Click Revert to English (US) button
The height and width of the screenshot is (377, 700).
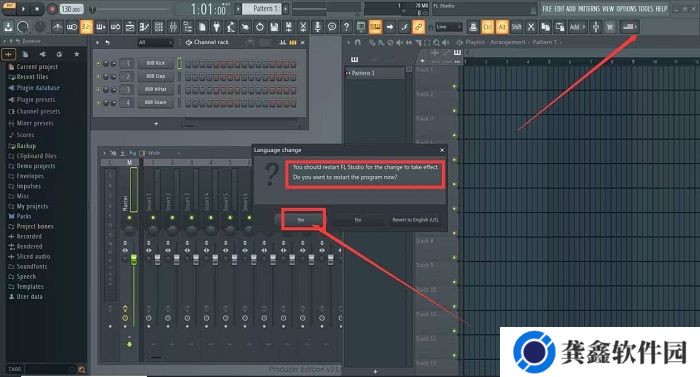[415, 220]
